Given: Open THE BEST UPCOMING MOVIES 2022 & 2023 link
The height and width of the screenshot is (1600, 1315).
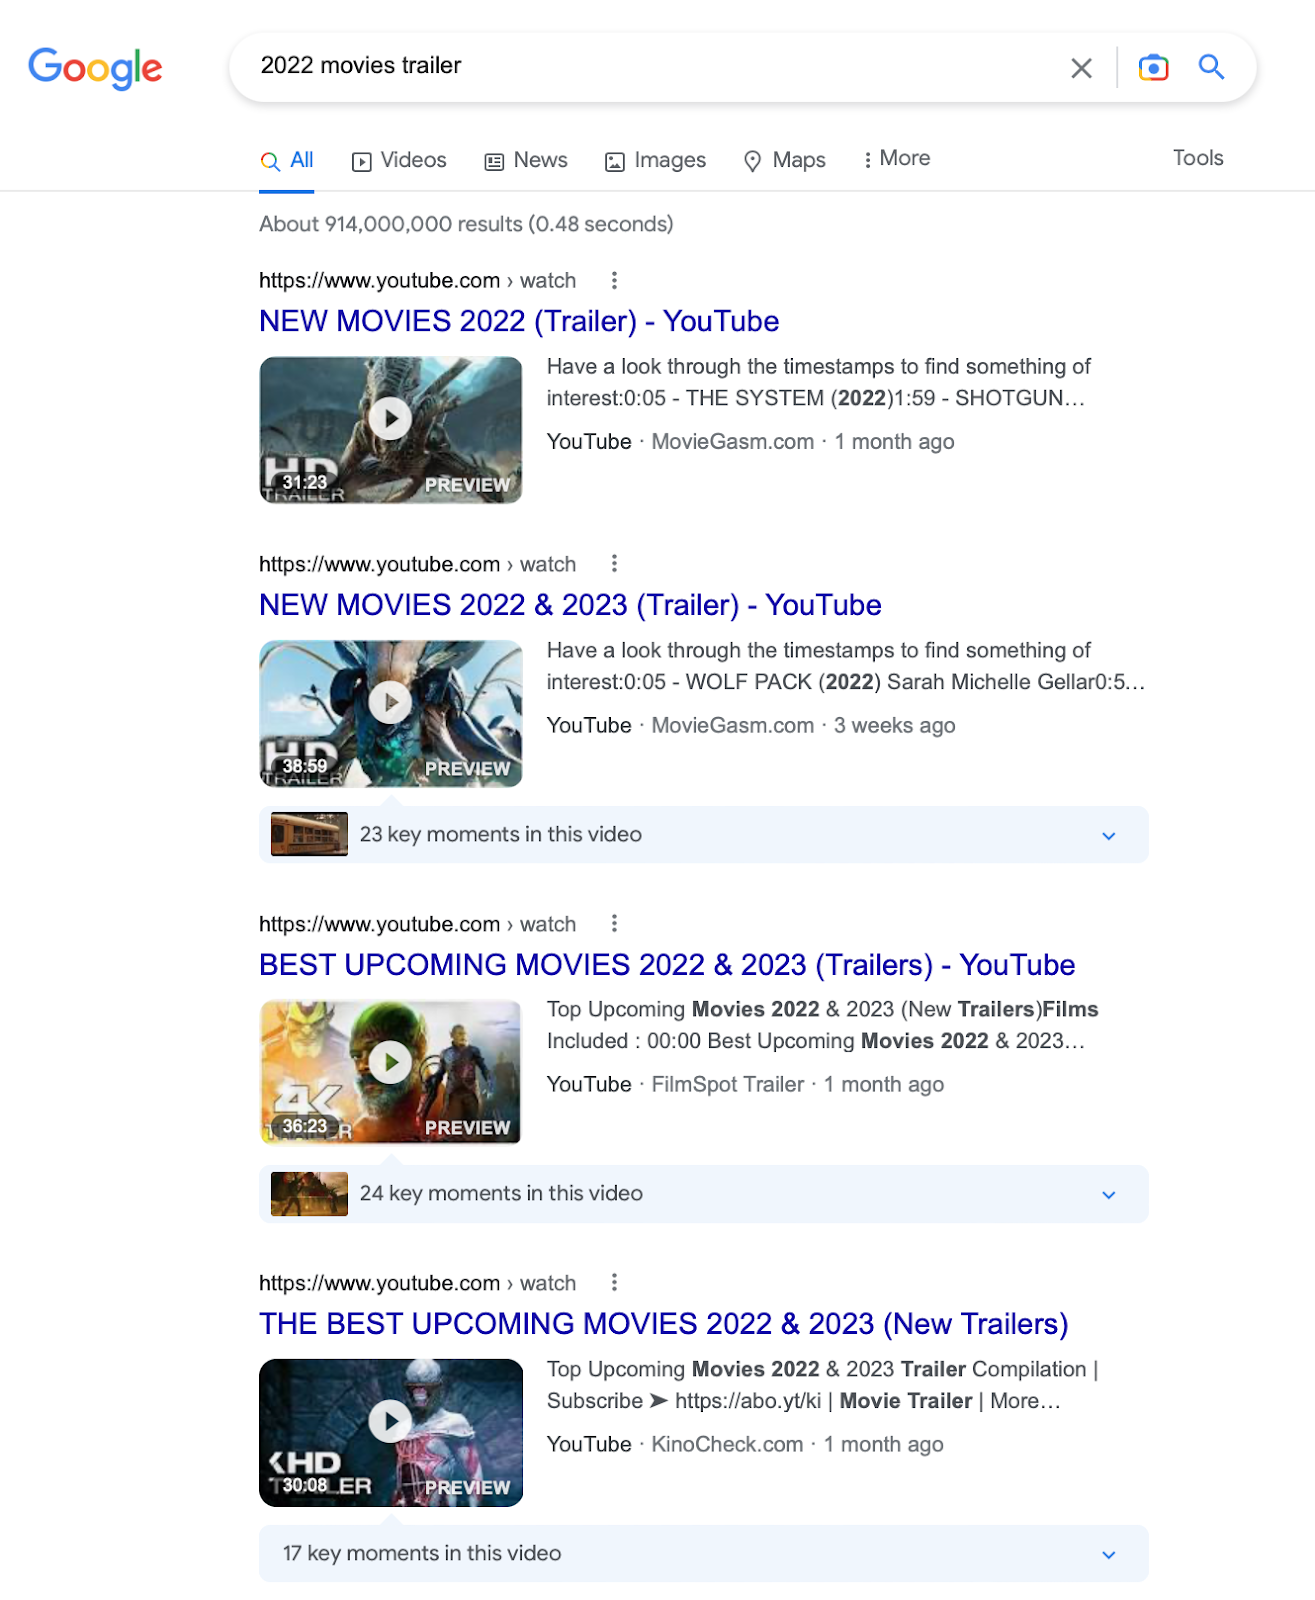Looking at the screenshot, I should [x=663, y=1324].
